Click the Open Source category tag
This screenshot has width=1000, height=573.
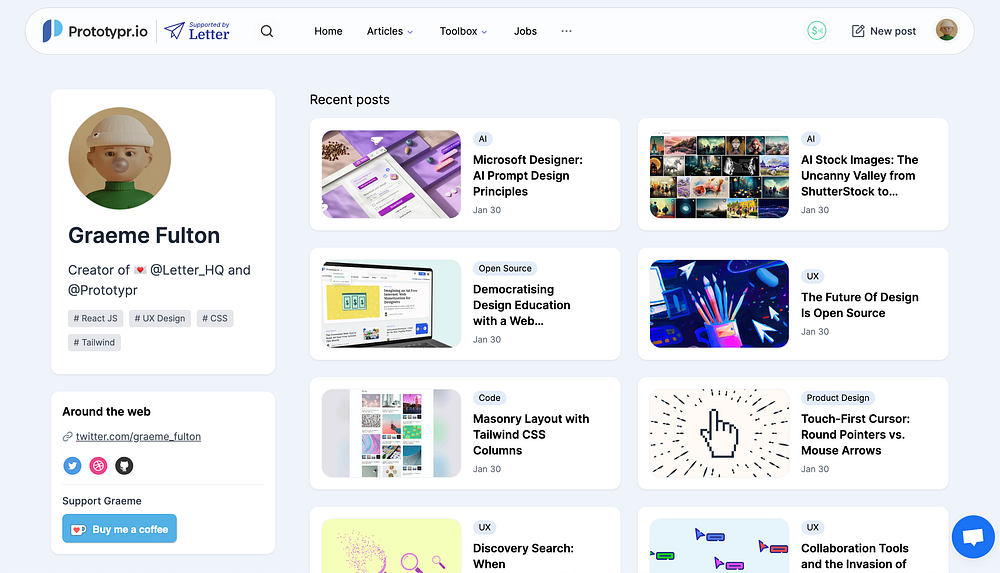(x=505, y=269)
